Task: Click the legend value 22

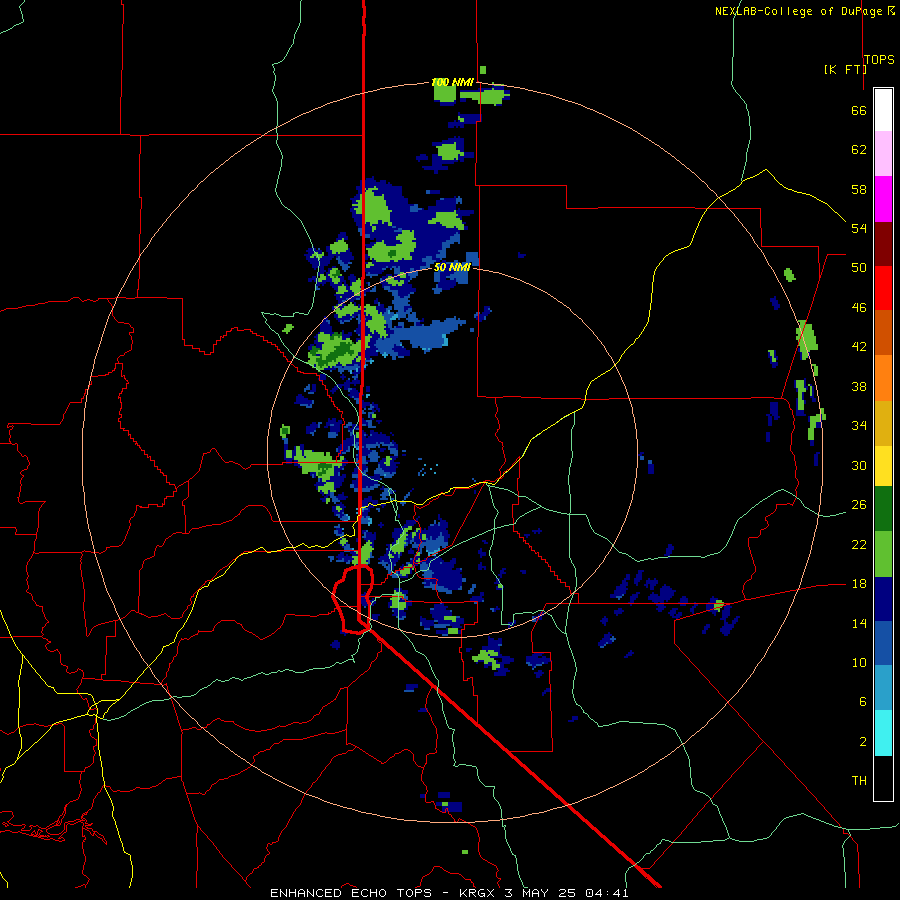Action: click(859, 544)
